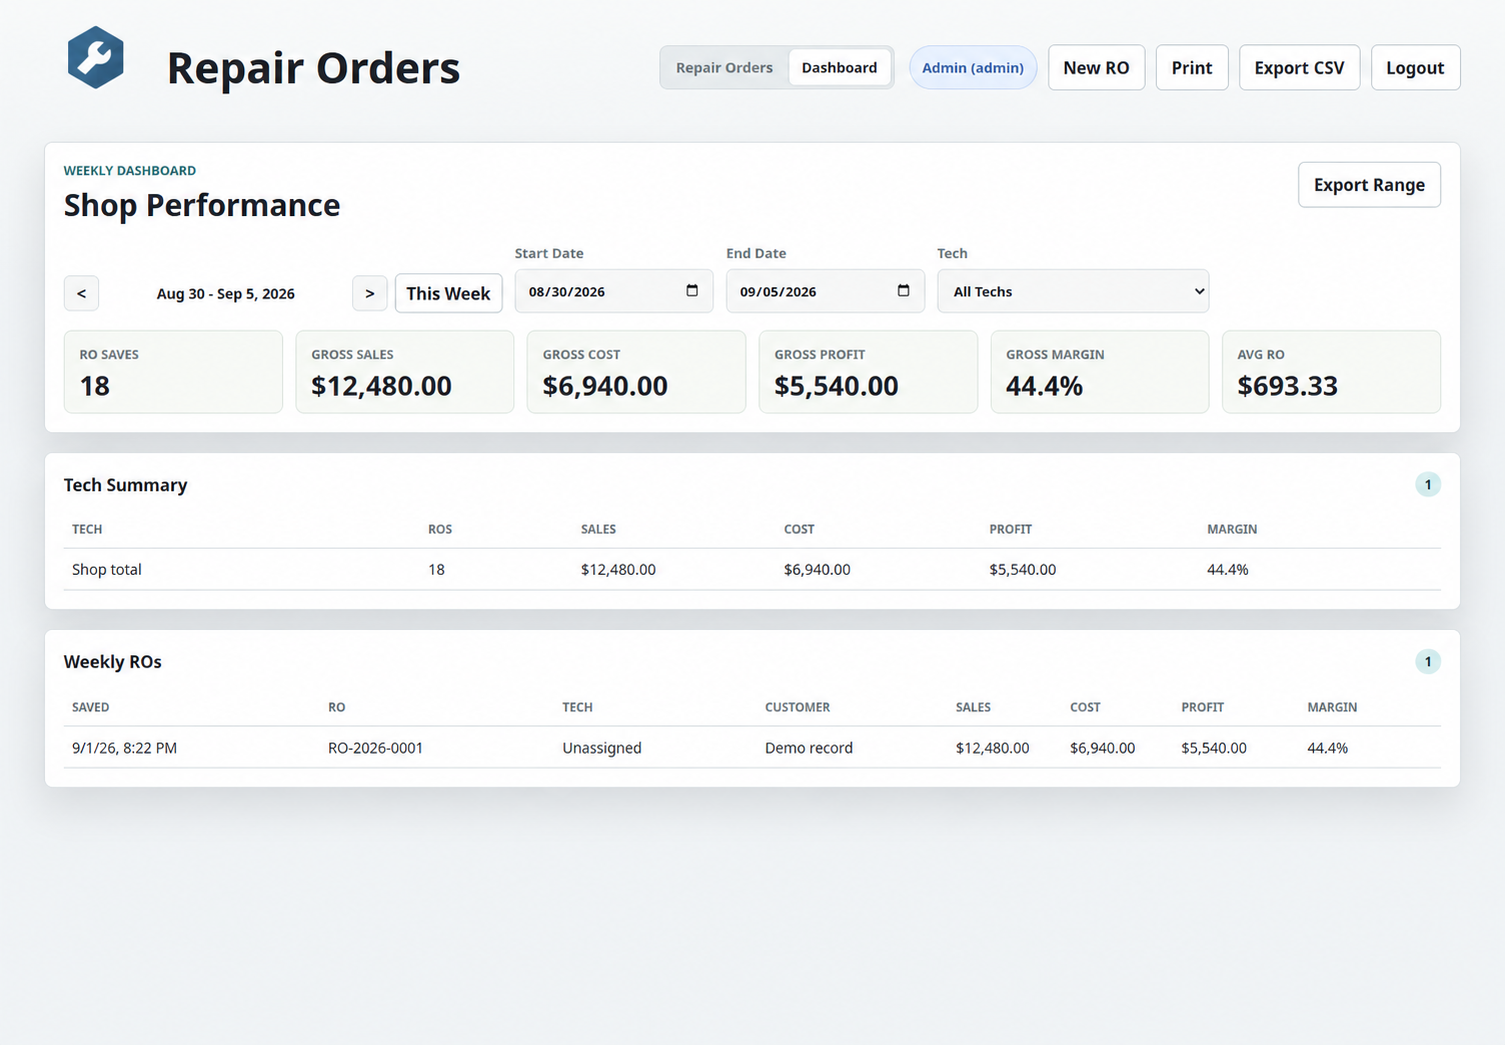Open the All Techs dropdown

tap(1073, 291)
